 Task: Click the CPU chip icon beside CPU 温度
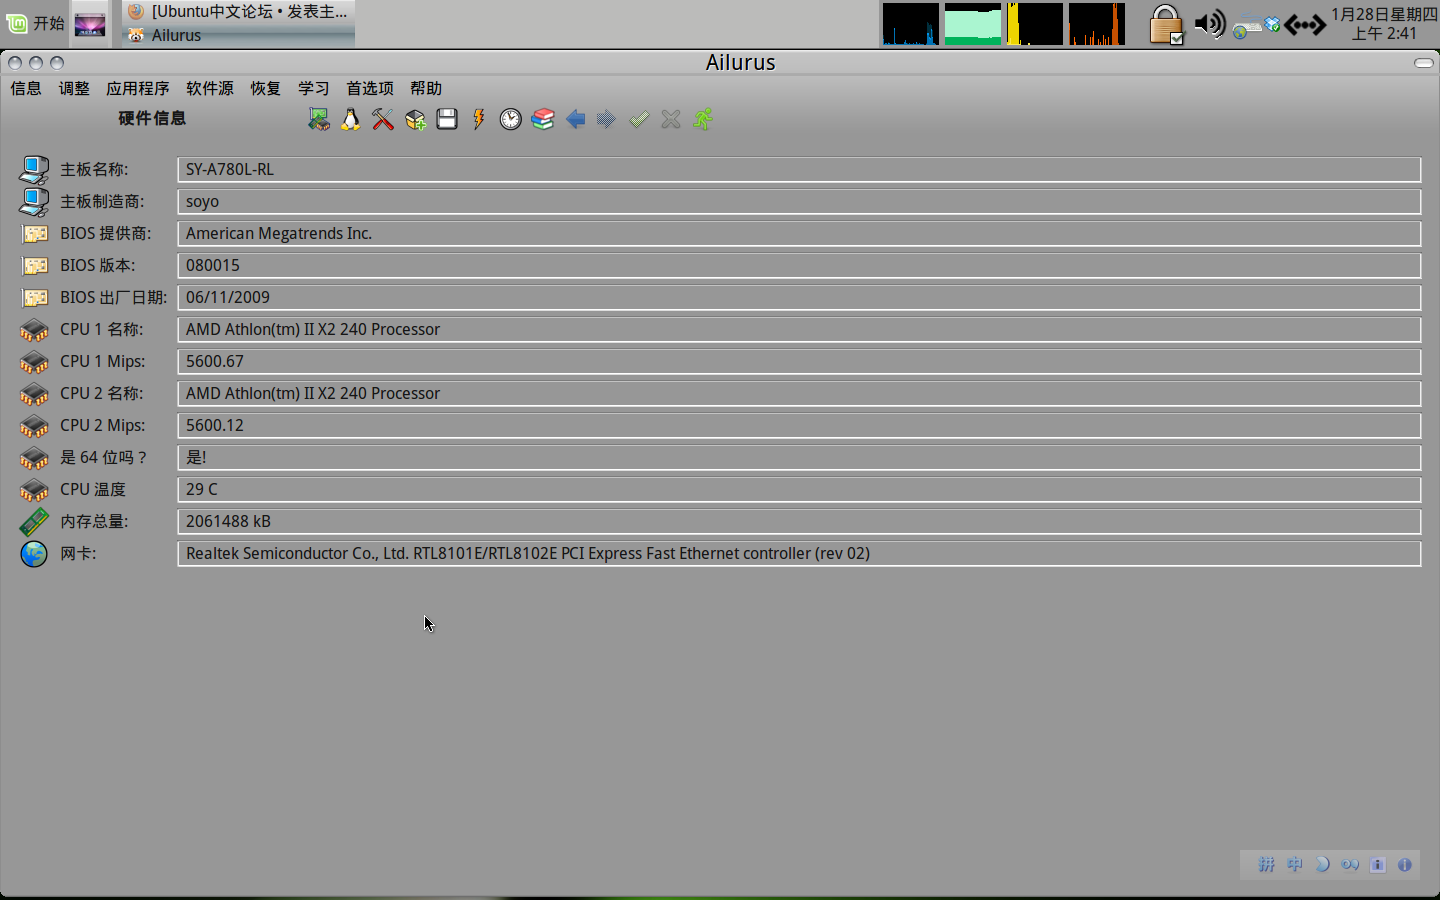(x=34, y=490)
